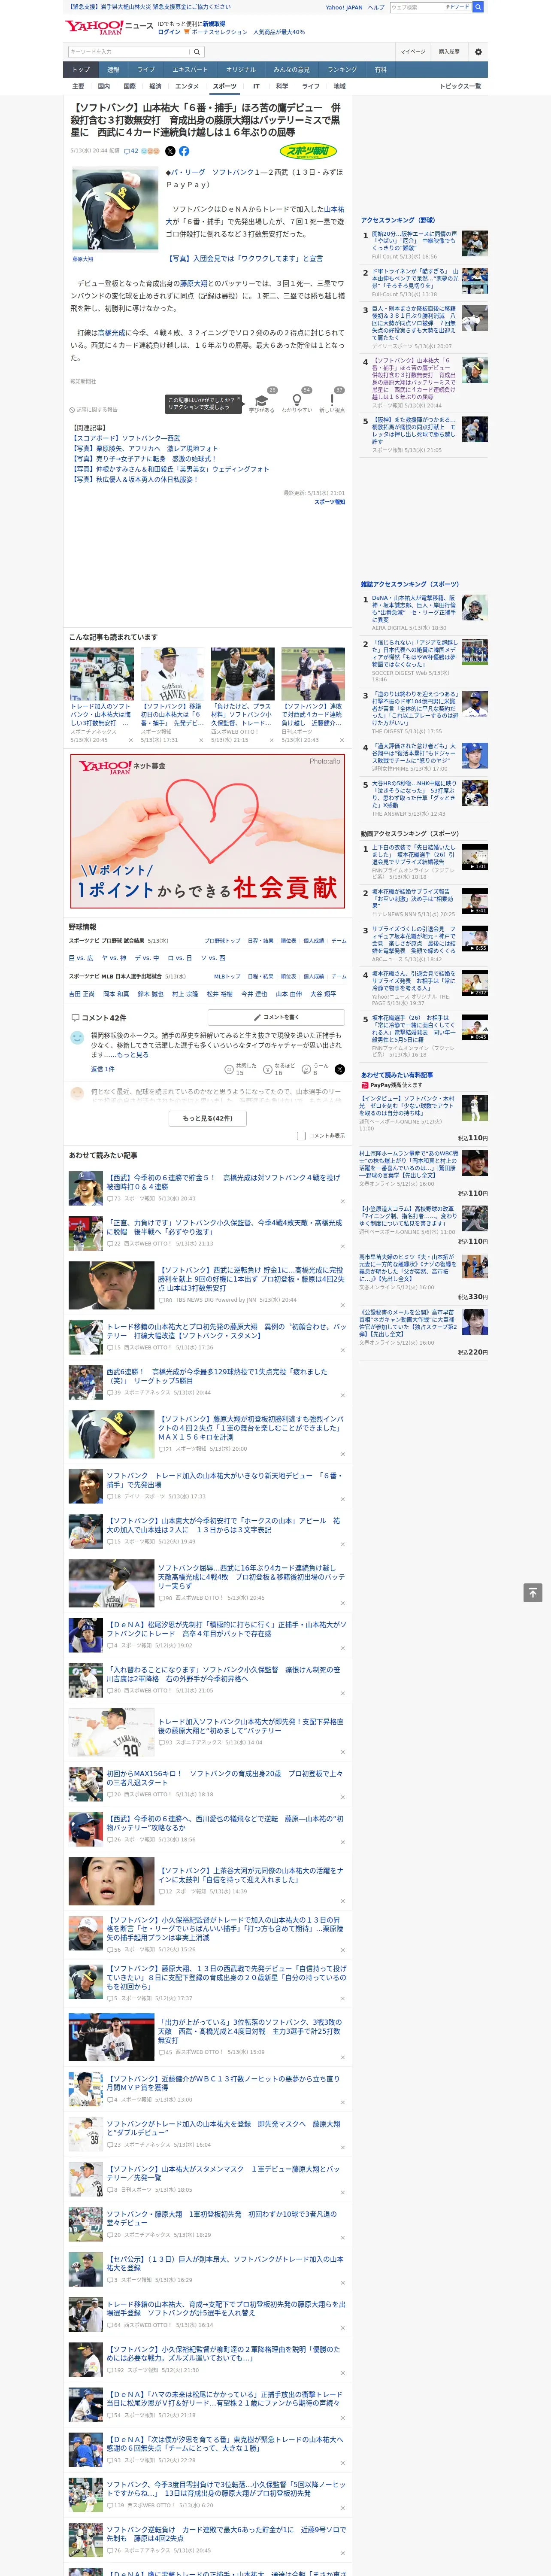Open the プロ野球トップ link

222,941
